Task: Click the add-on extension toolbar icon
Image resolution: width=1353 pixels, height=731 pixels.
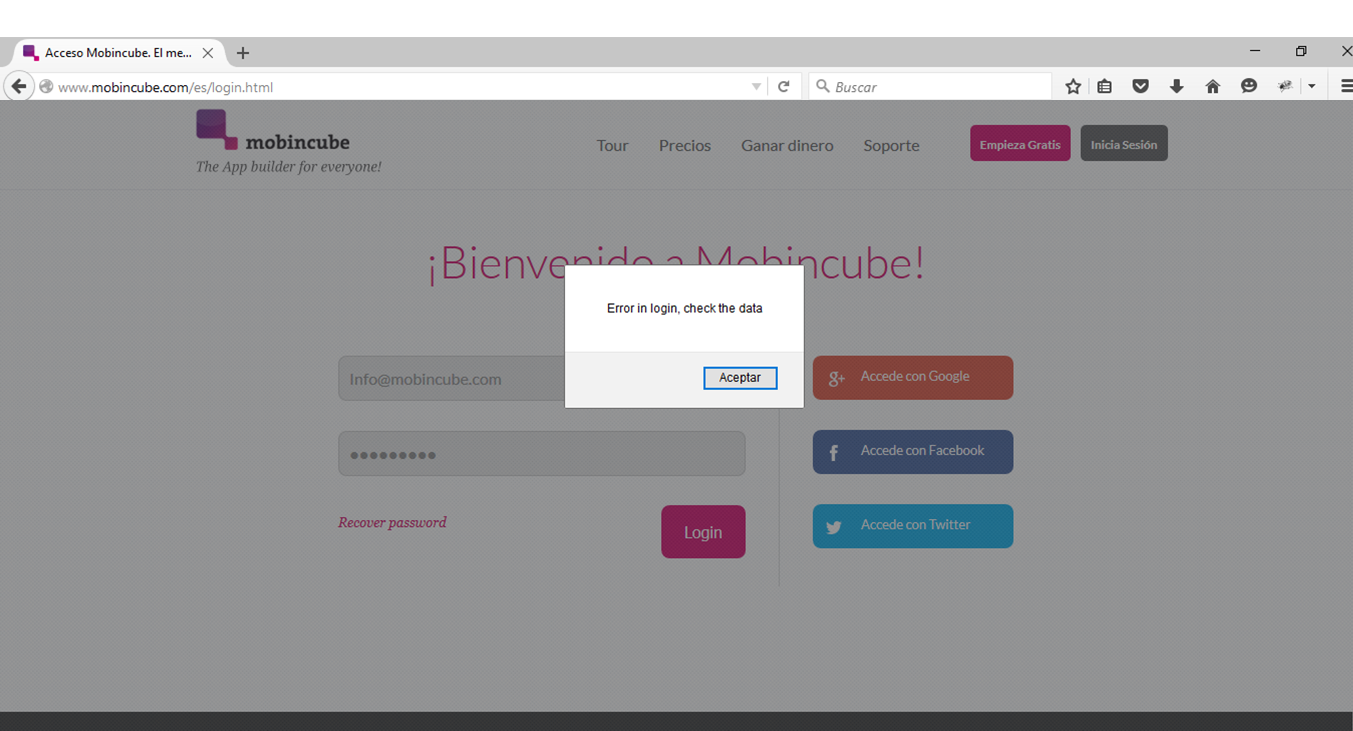Action: point(1285,87)
